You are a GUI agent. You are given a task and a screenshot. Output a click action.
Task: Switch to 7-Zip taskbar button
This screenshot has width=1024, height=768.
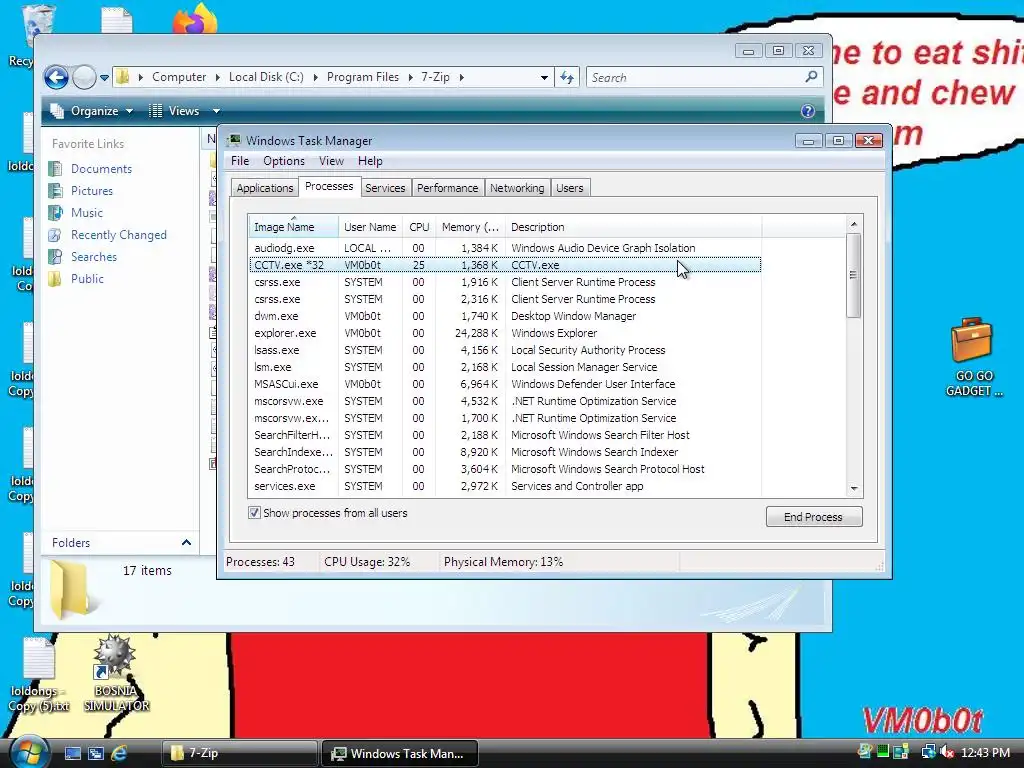(239, 754)
